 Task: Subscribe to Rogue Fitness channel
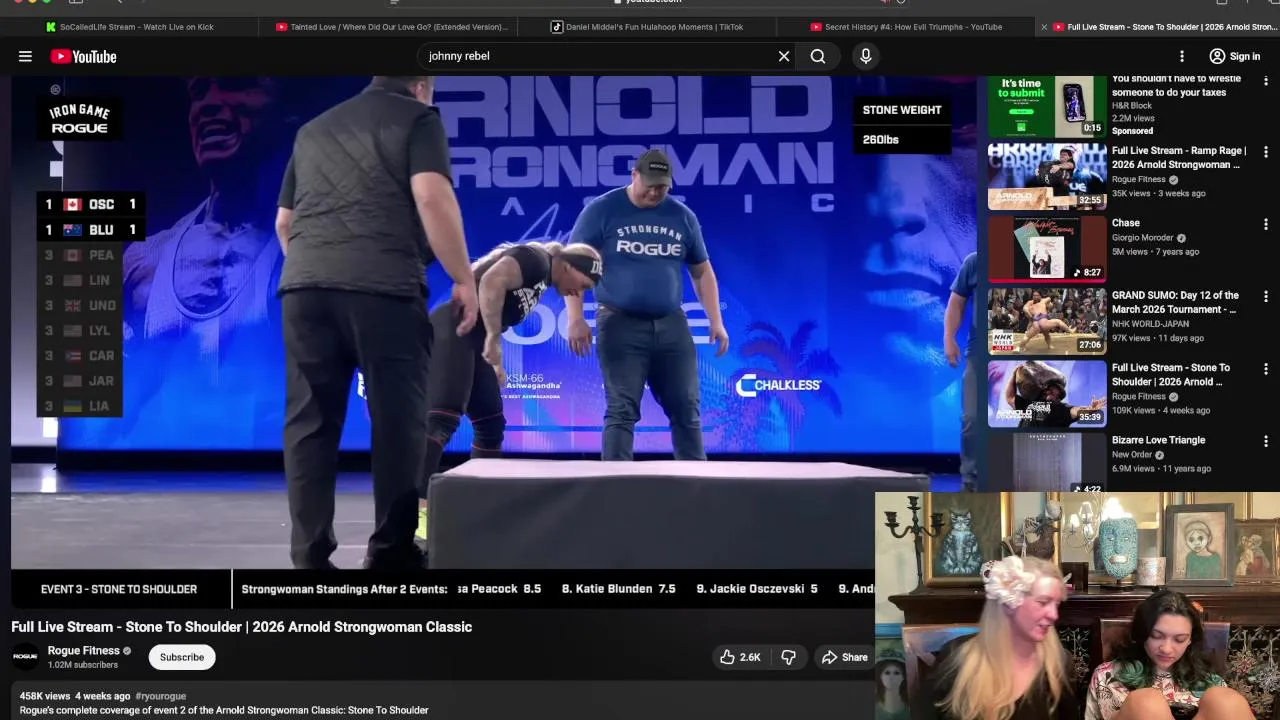click(182, 657)
